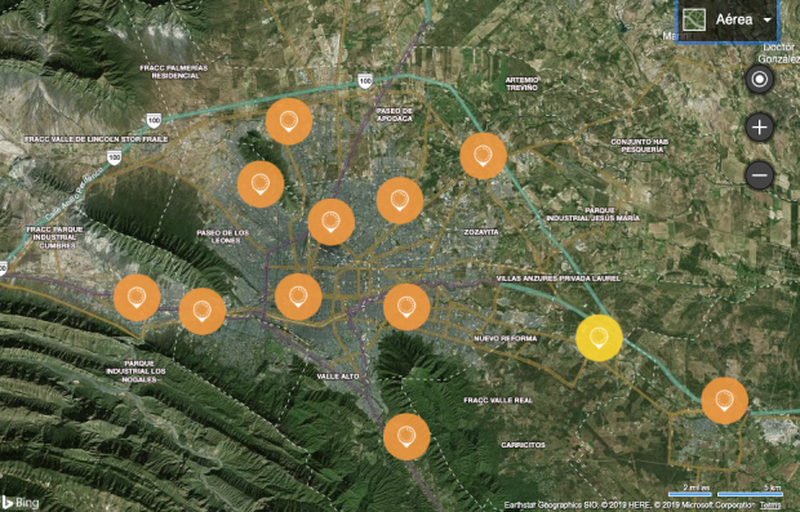Open the Terms link
The width and height of the screenshot is (800, 512).
click(x=770, y=505)
